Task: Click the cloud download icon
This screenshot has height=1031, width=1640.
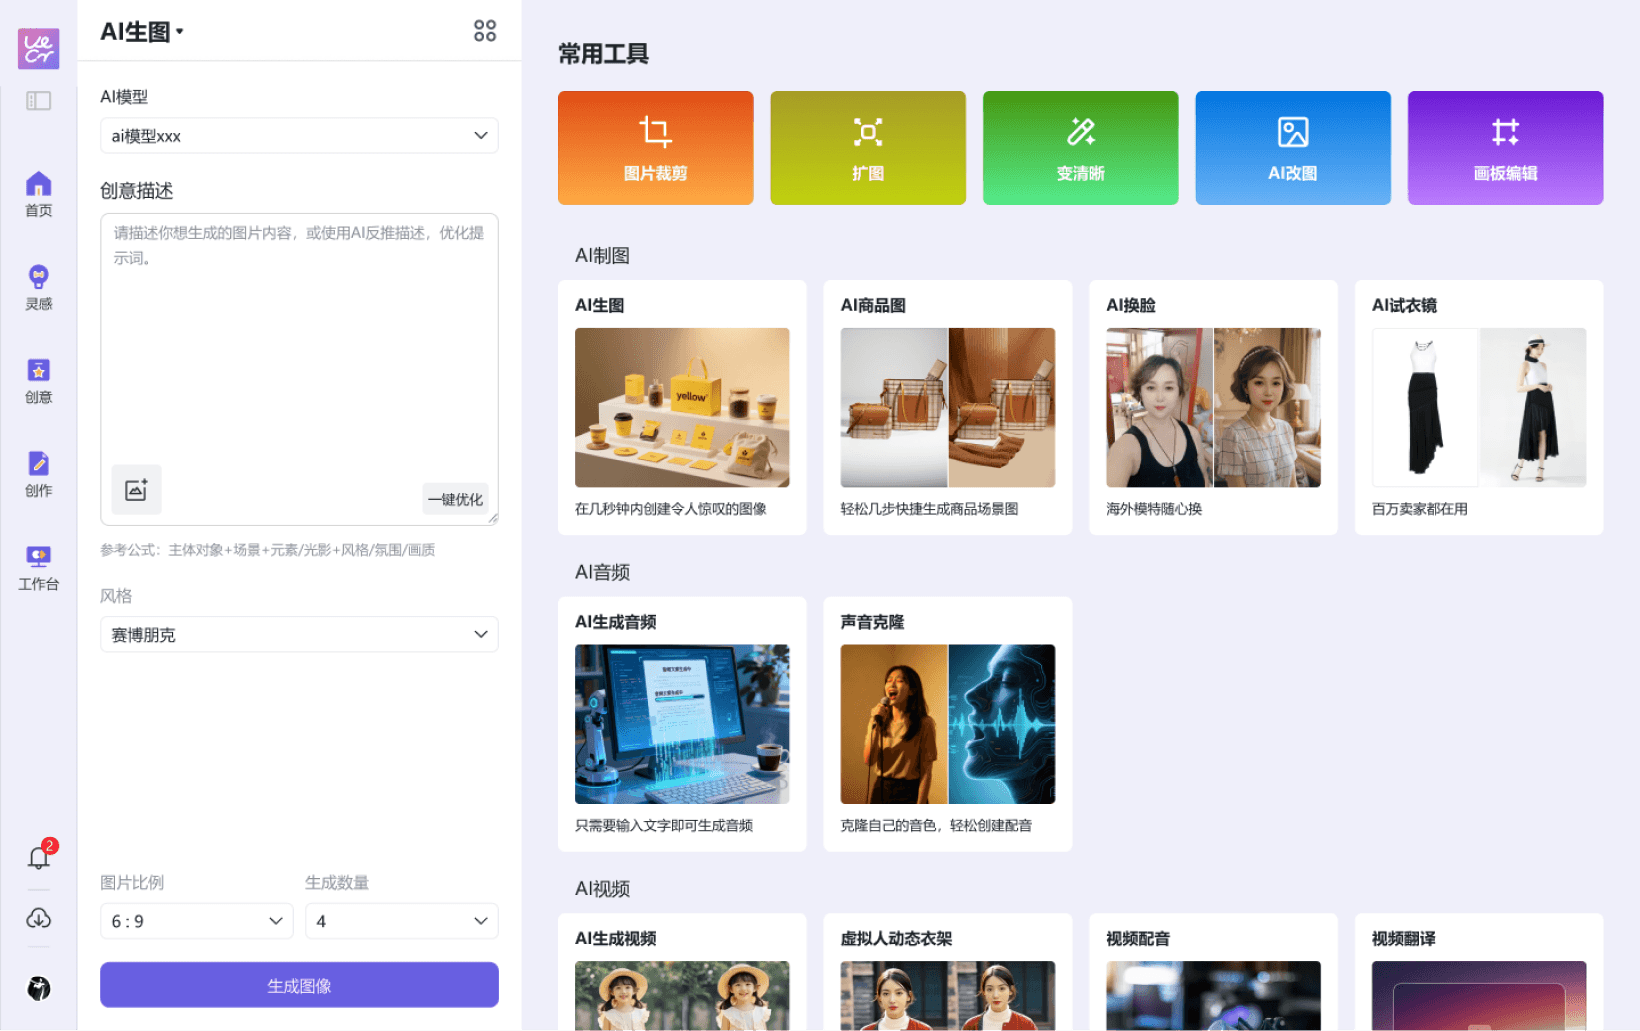Action: point(38,918)
